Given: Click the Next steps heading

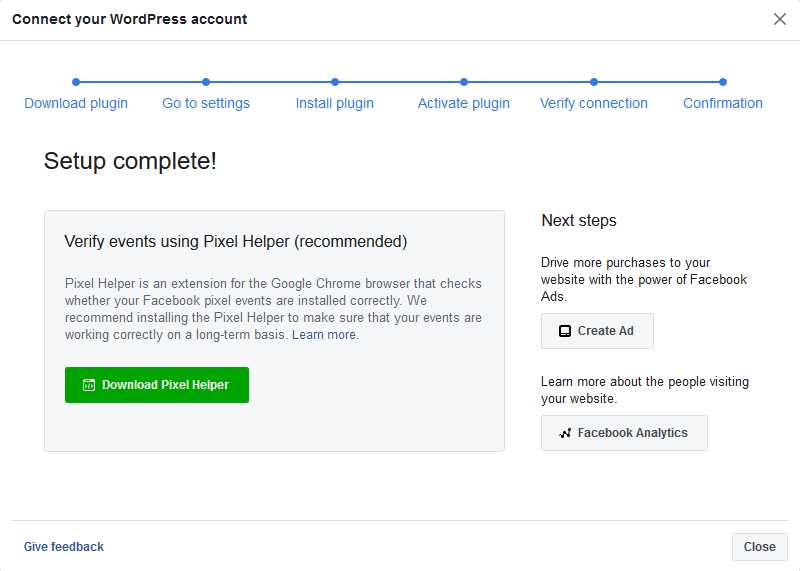Looking at the screenshot, I should point(579,220).
